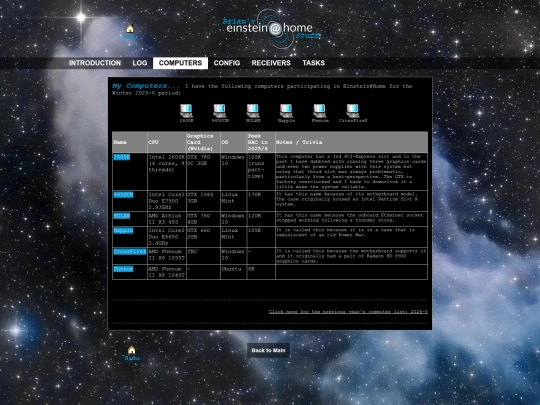Click the Napple name link in table
The width and height of the screenshot is (540, 405).
pyautogui.click(x=123, y=230)
